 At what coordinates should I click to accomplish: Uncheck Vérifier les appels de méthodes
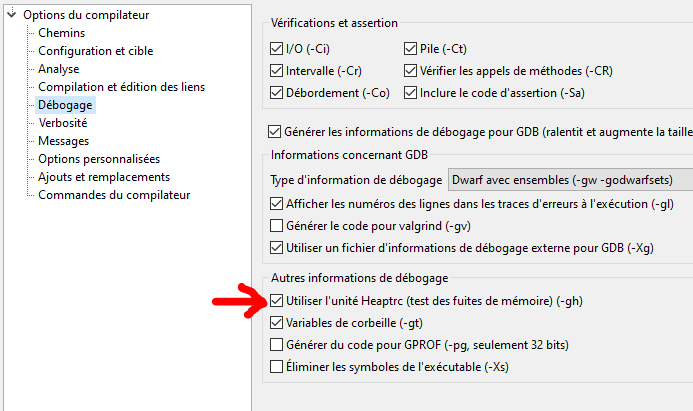click(x=411, y=71)
